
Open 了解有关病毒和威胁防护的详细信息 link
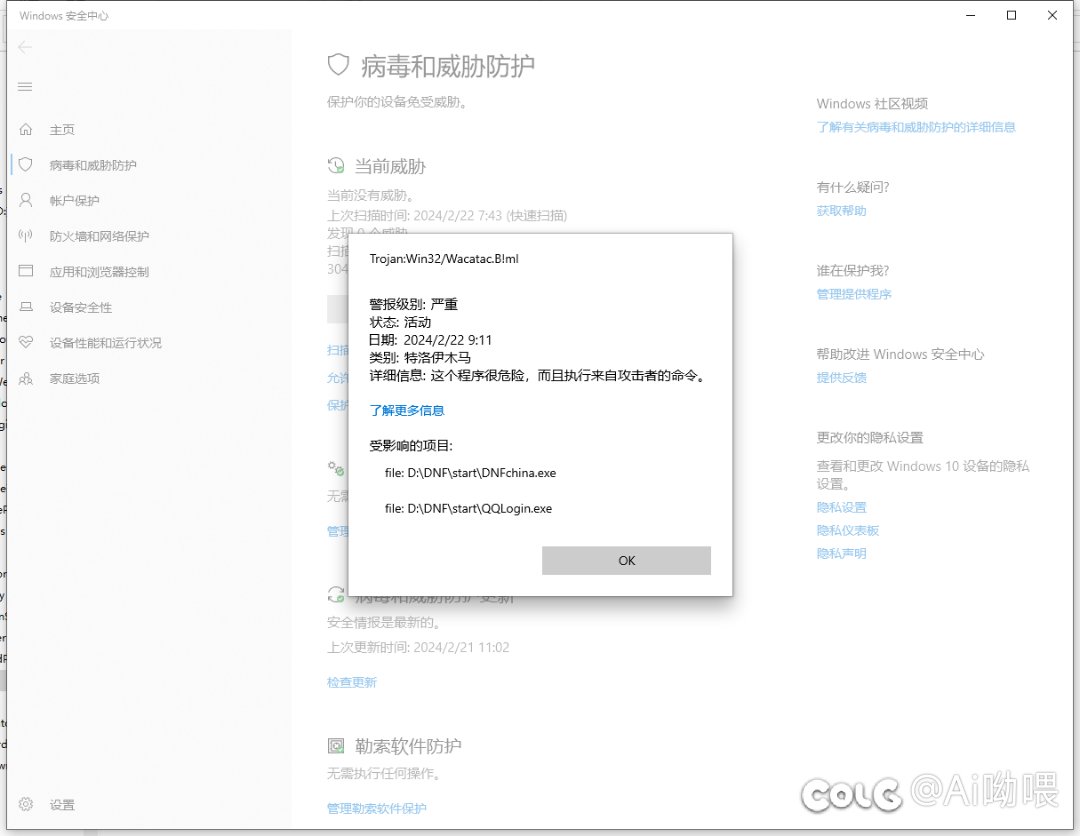coord(915,127)
